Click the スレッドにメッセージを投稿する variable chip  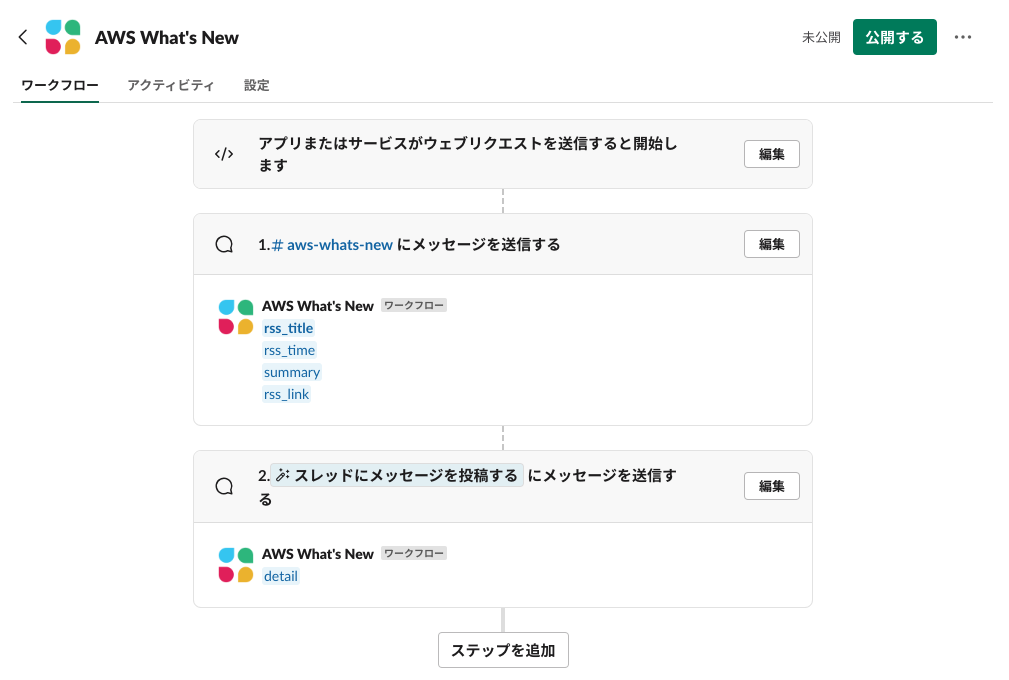pyautogui.click(x=396, y=475)
